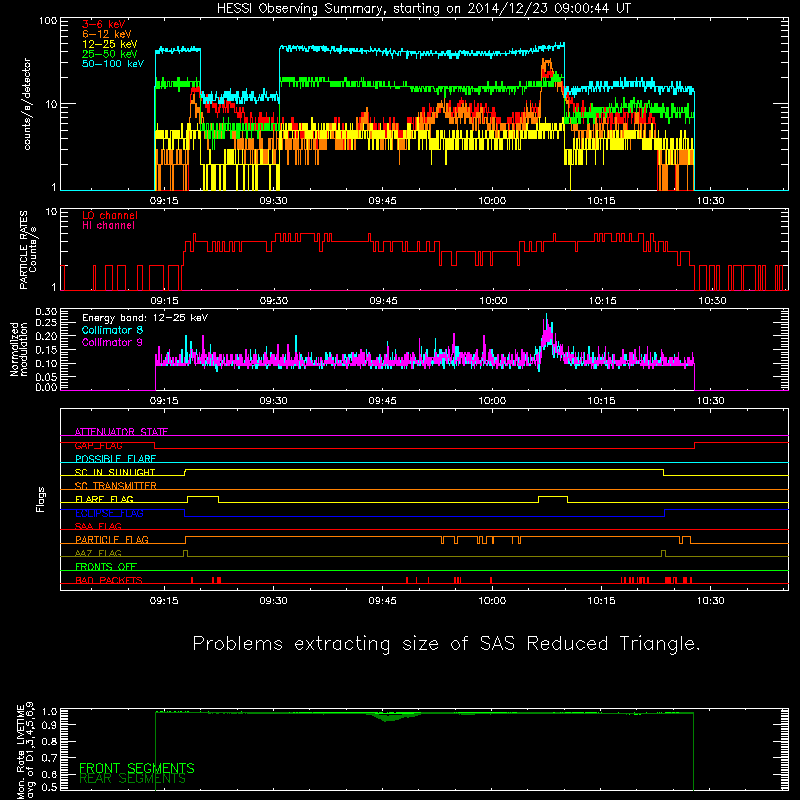Click the GAP_FLAG flag label
This screenshot has height=800, width=800.
click(x=98, y=445)
